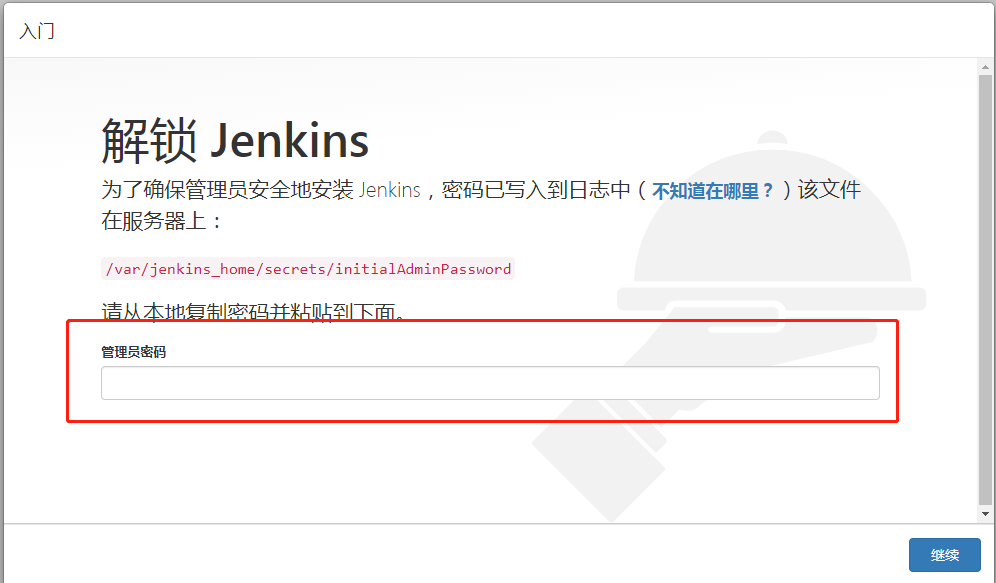Click the 入门 dialog title

[x=37, y=30]
